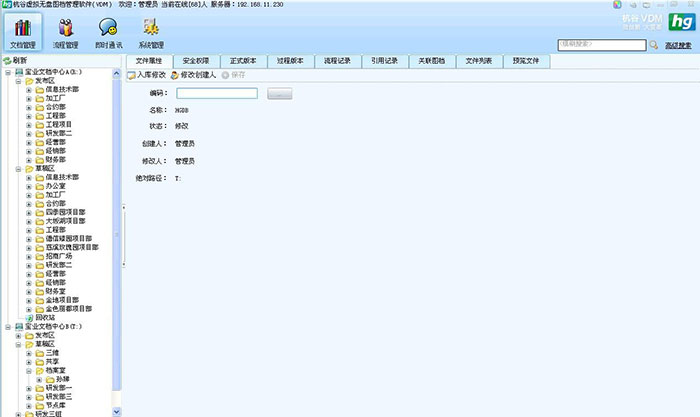This screenshot has height=417, width=700.
Task: Collapse the 档案室 folder node
Action: pos(29,371)
